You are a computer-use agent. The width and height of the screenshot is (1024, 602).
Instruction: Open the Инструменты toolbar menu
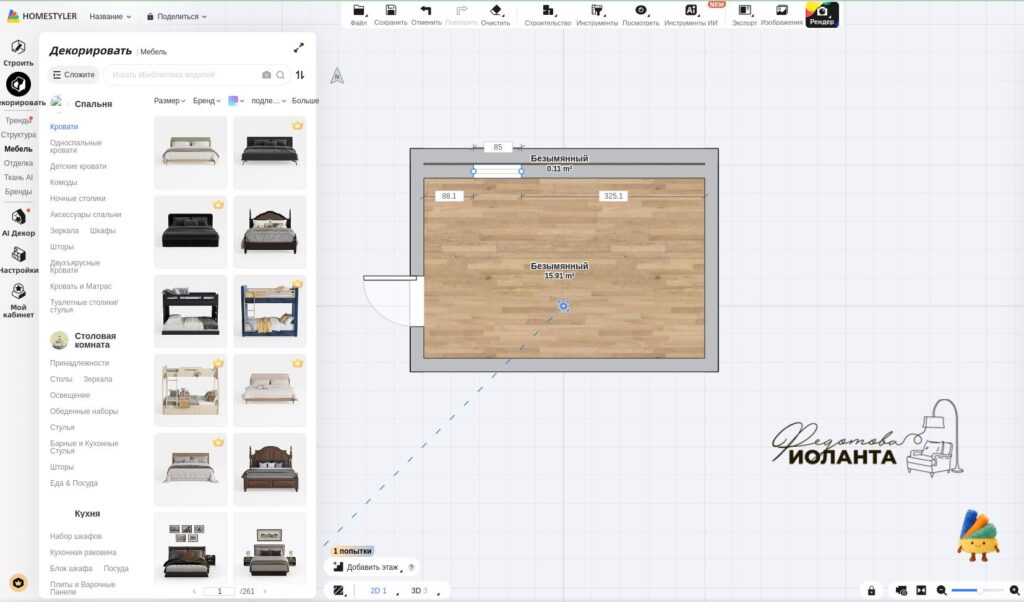[597, 14]
